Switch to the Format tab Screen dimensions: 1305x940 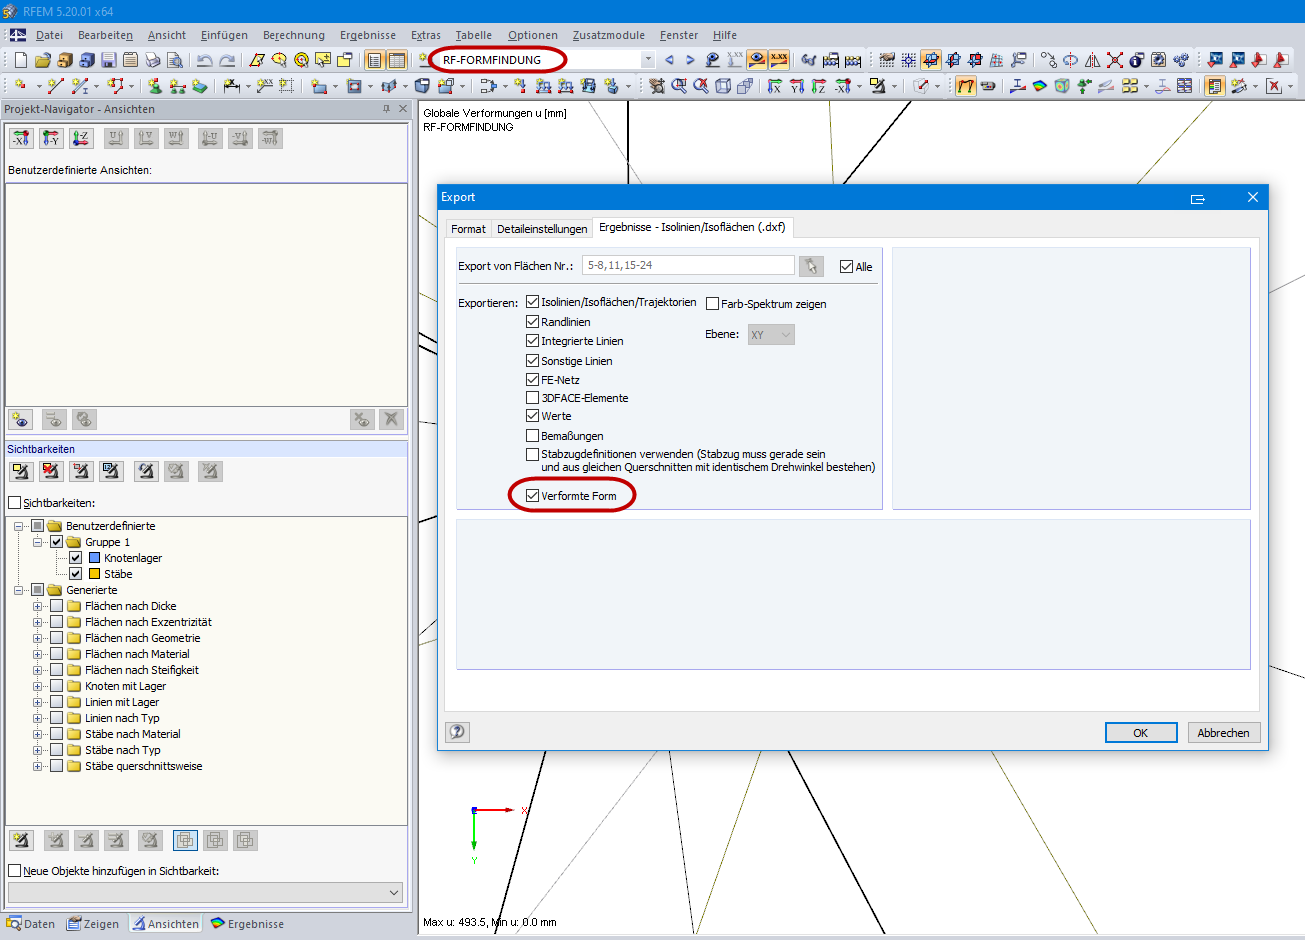pos(468,229)
